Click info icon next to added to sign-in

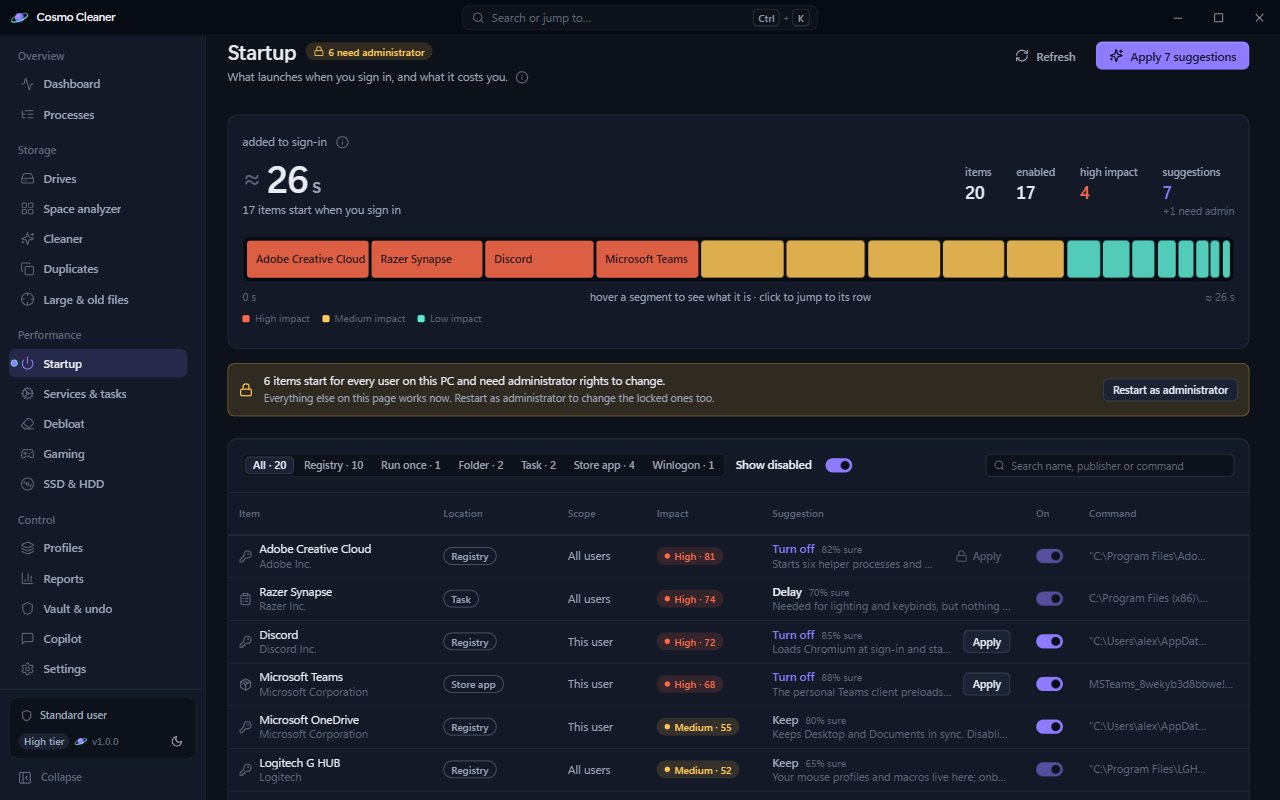[x=342, y=142]
